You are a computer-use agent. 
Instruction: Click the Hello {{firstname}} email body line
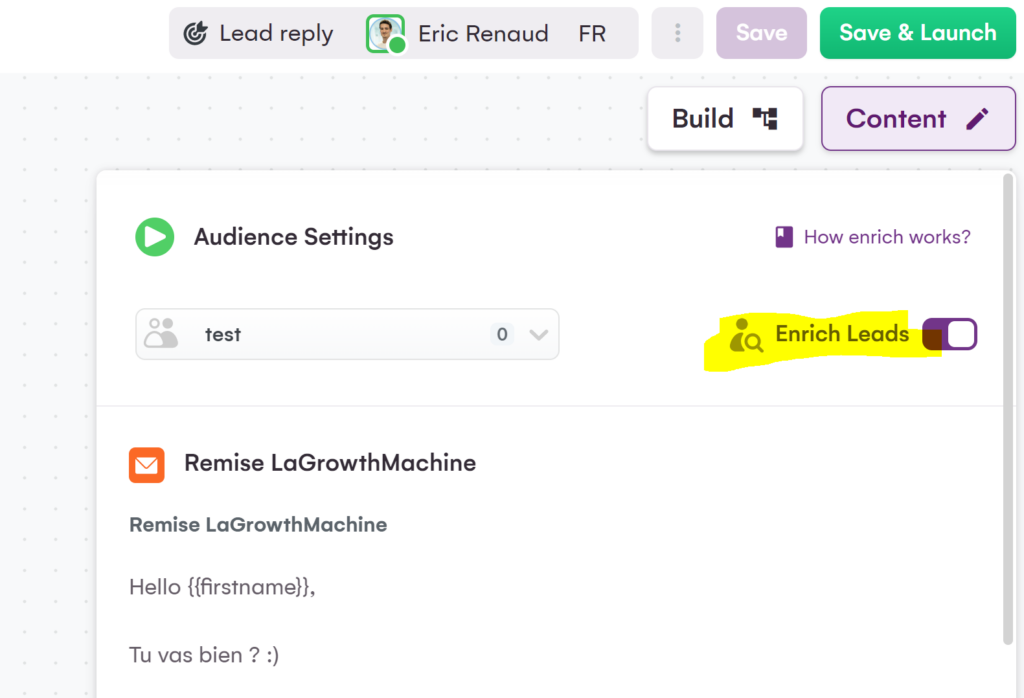(x=222, y=587)
